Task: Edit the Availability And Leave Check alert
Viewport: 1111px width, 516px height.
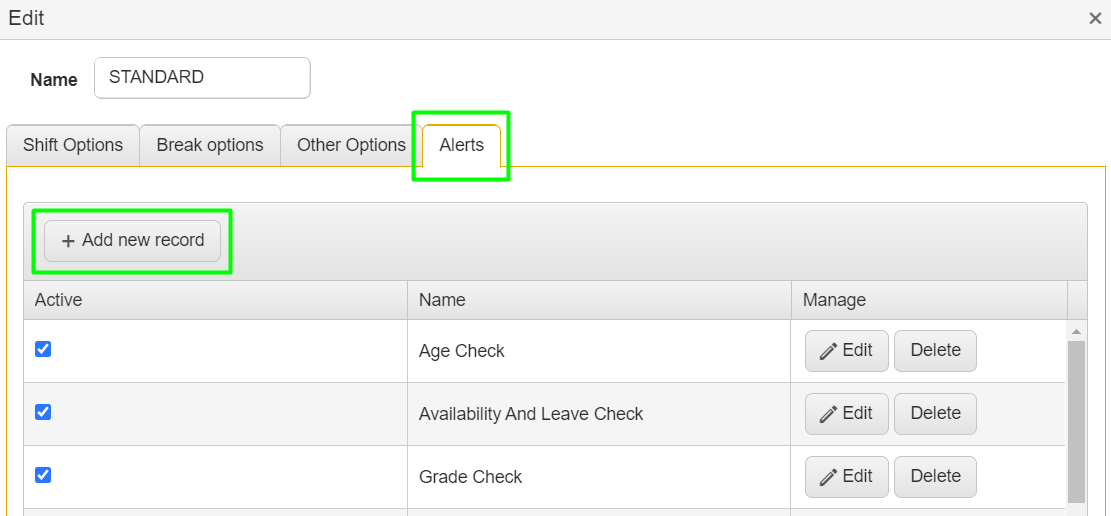Action: tap(847, 414)
